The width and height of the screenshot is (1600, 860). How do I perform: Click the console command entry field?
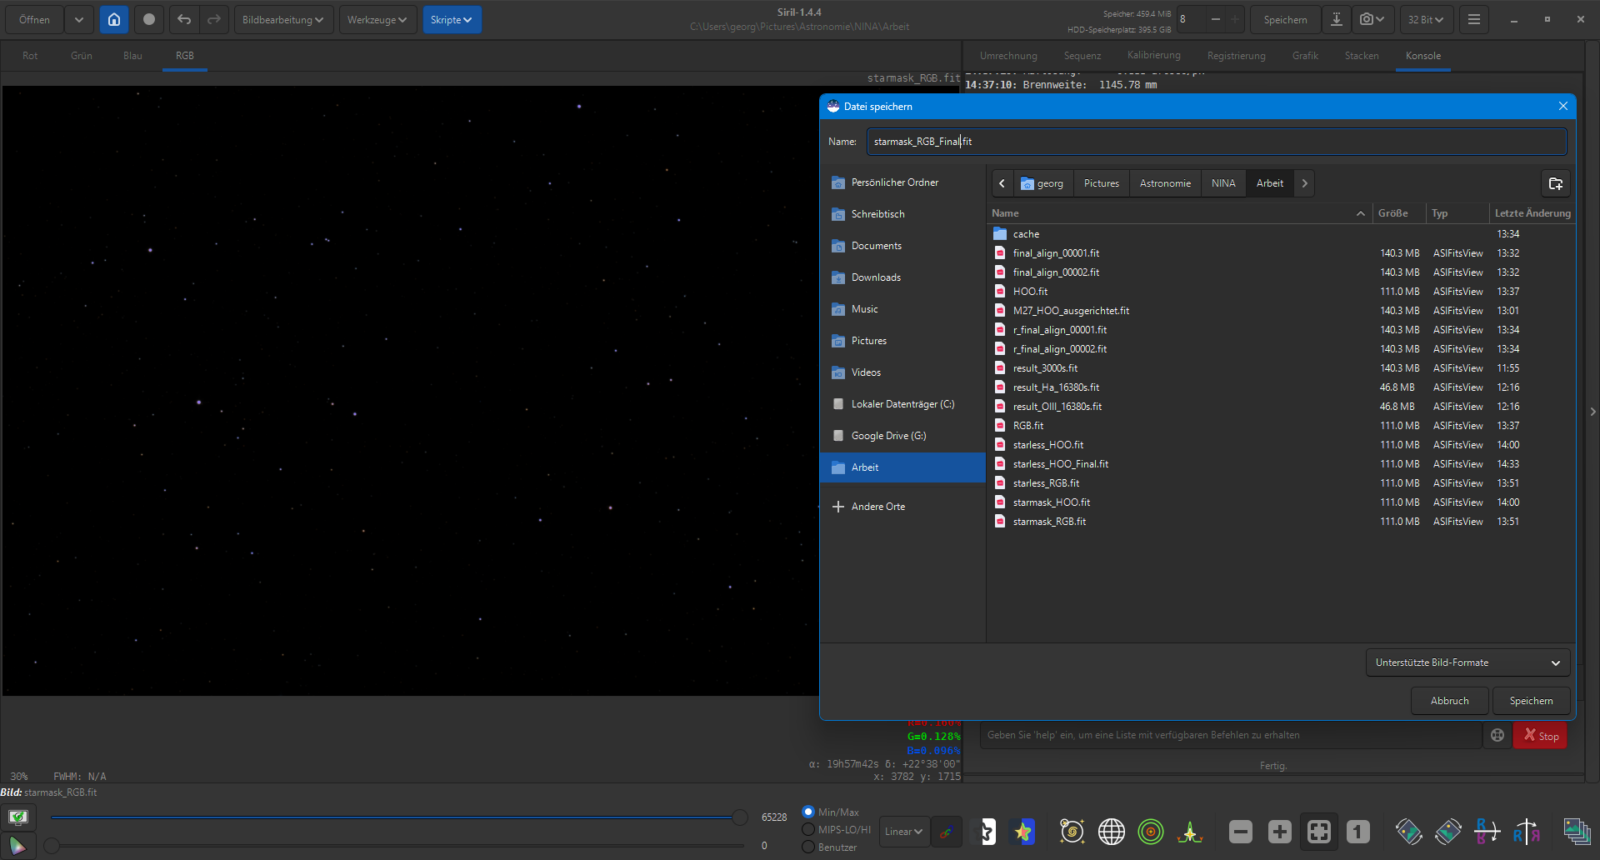coord(1230,735)
